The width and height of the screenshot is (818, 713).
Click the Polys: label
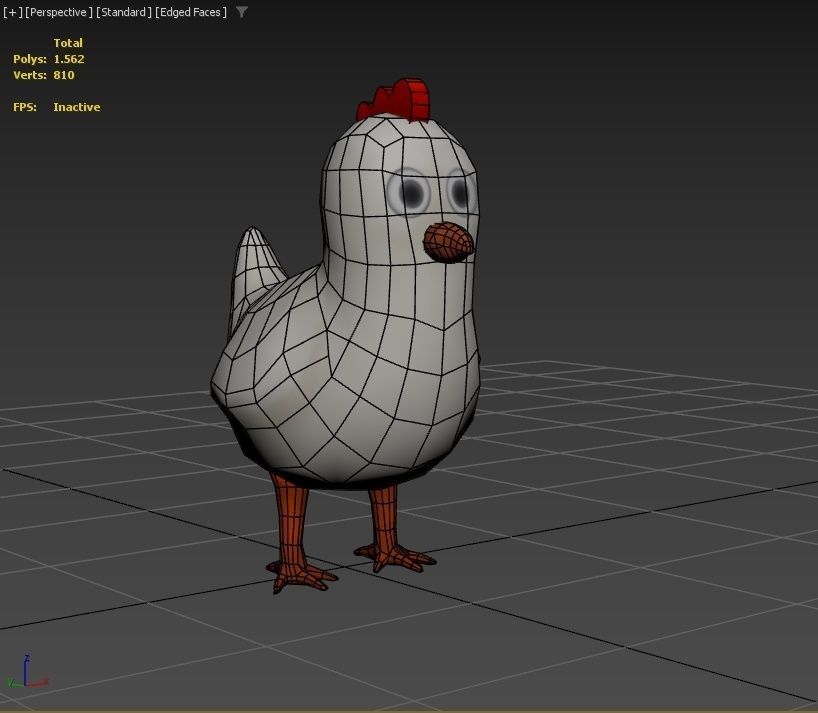pos(30,59)
